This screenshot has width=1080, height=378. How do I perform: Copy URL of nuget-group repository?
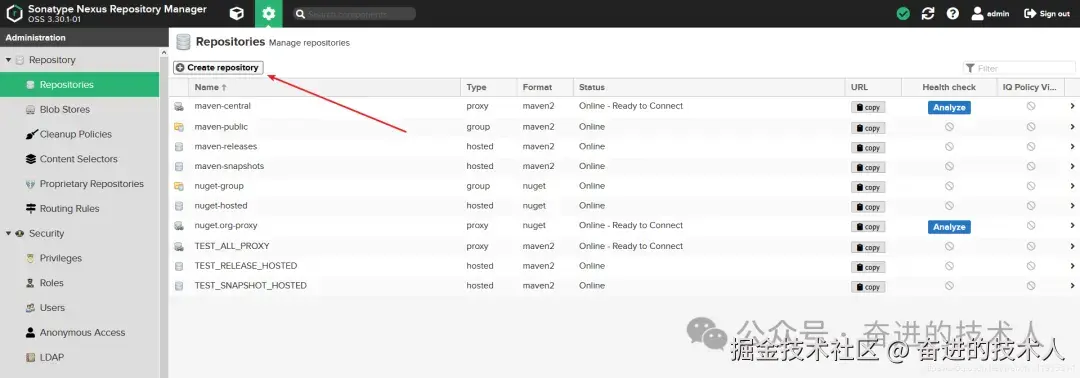[x=868, y=187]
